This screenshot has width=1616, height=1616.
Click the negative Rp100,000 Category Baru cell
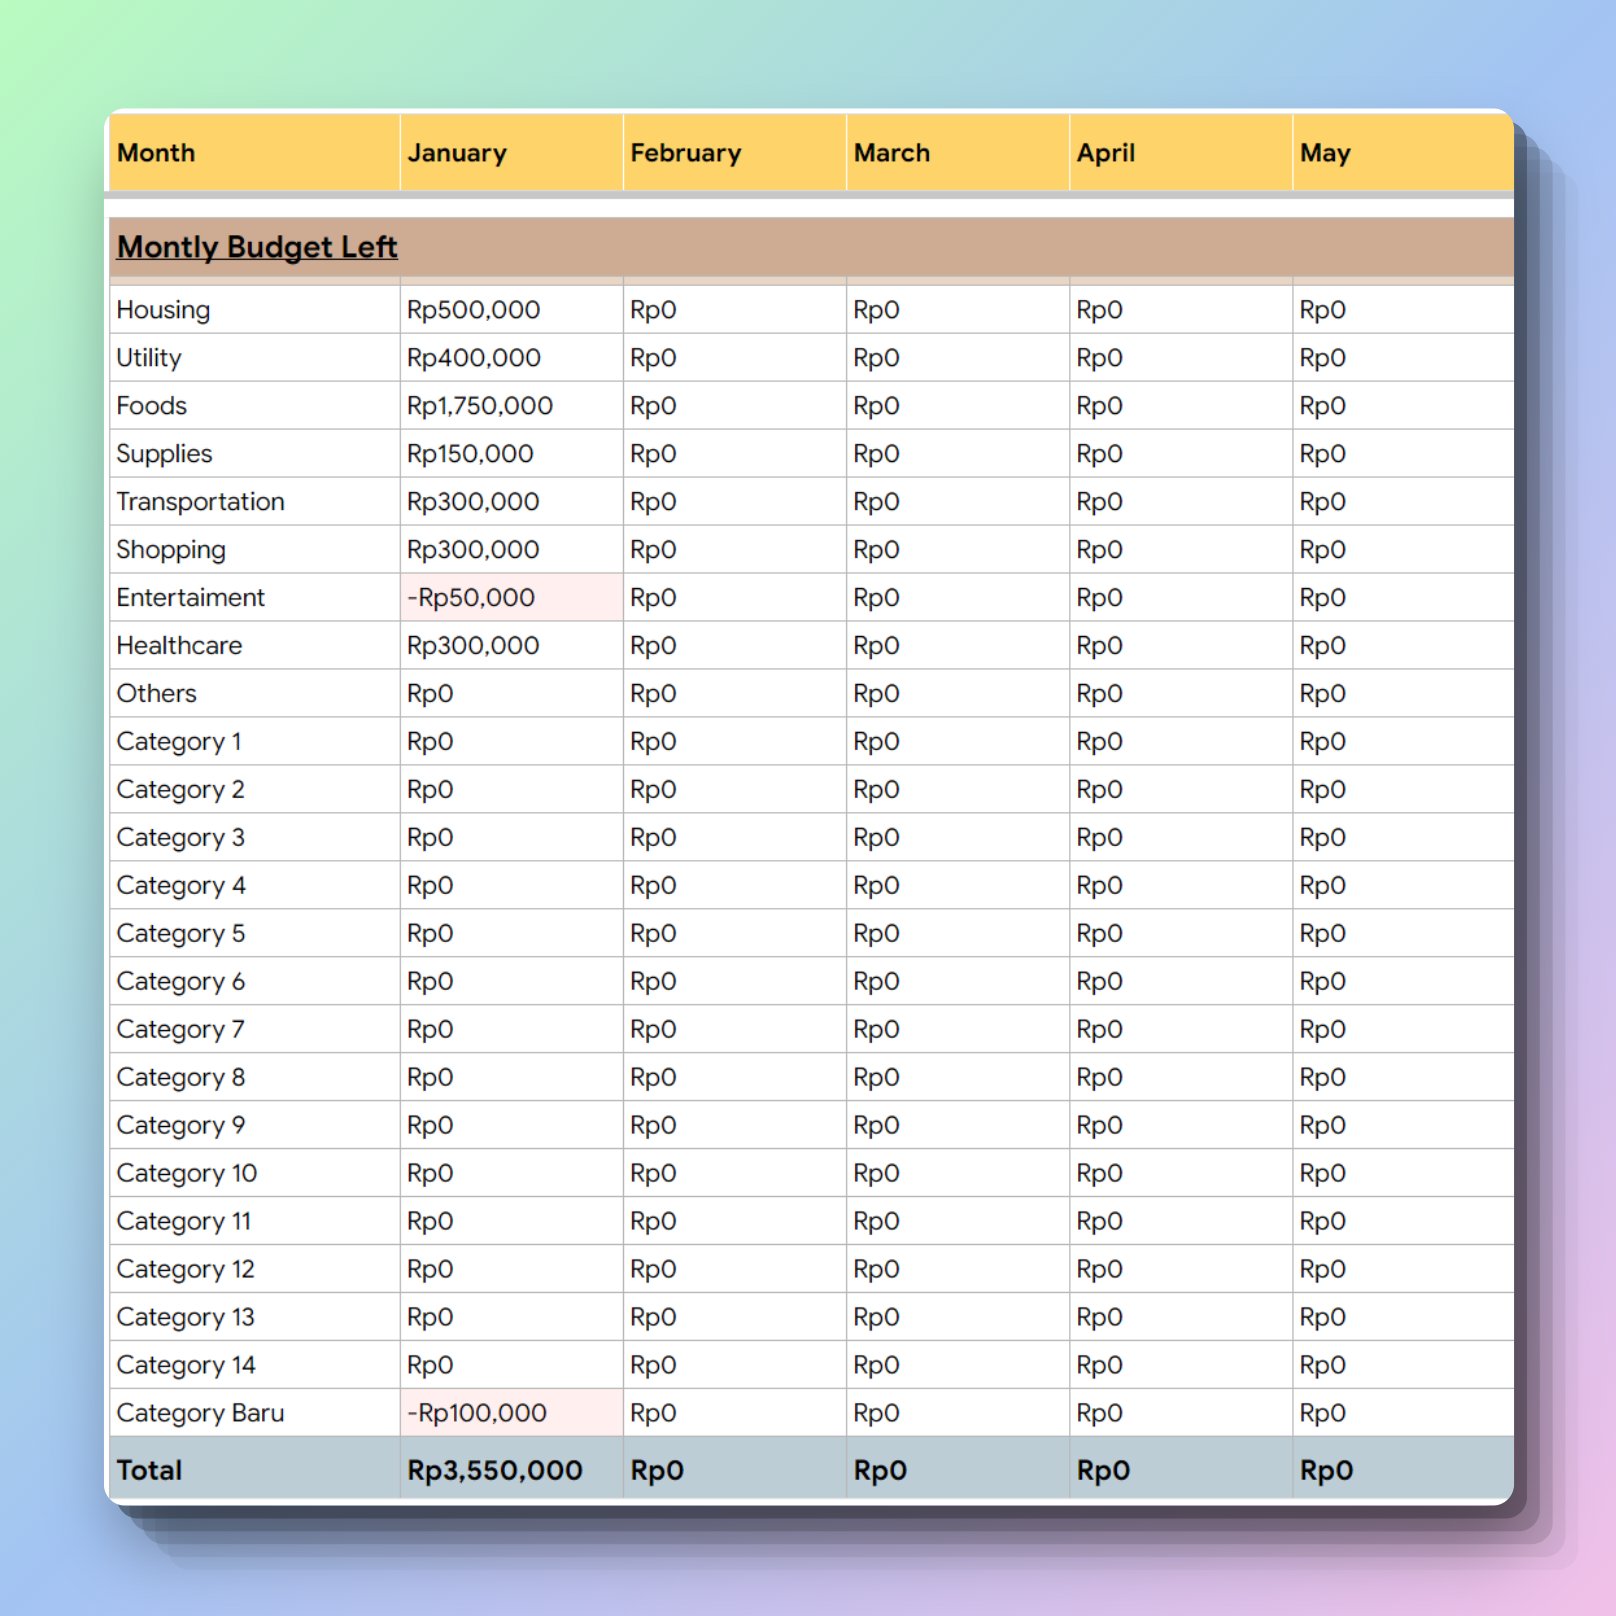478,1413
